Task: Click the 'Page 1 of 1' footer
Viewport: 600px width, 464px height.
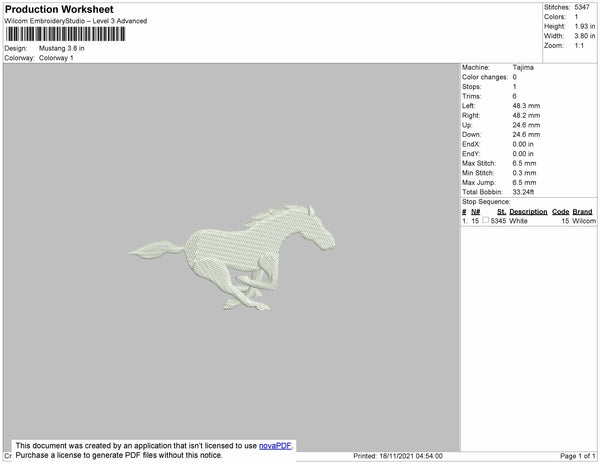Action: (x=578, y=456)
